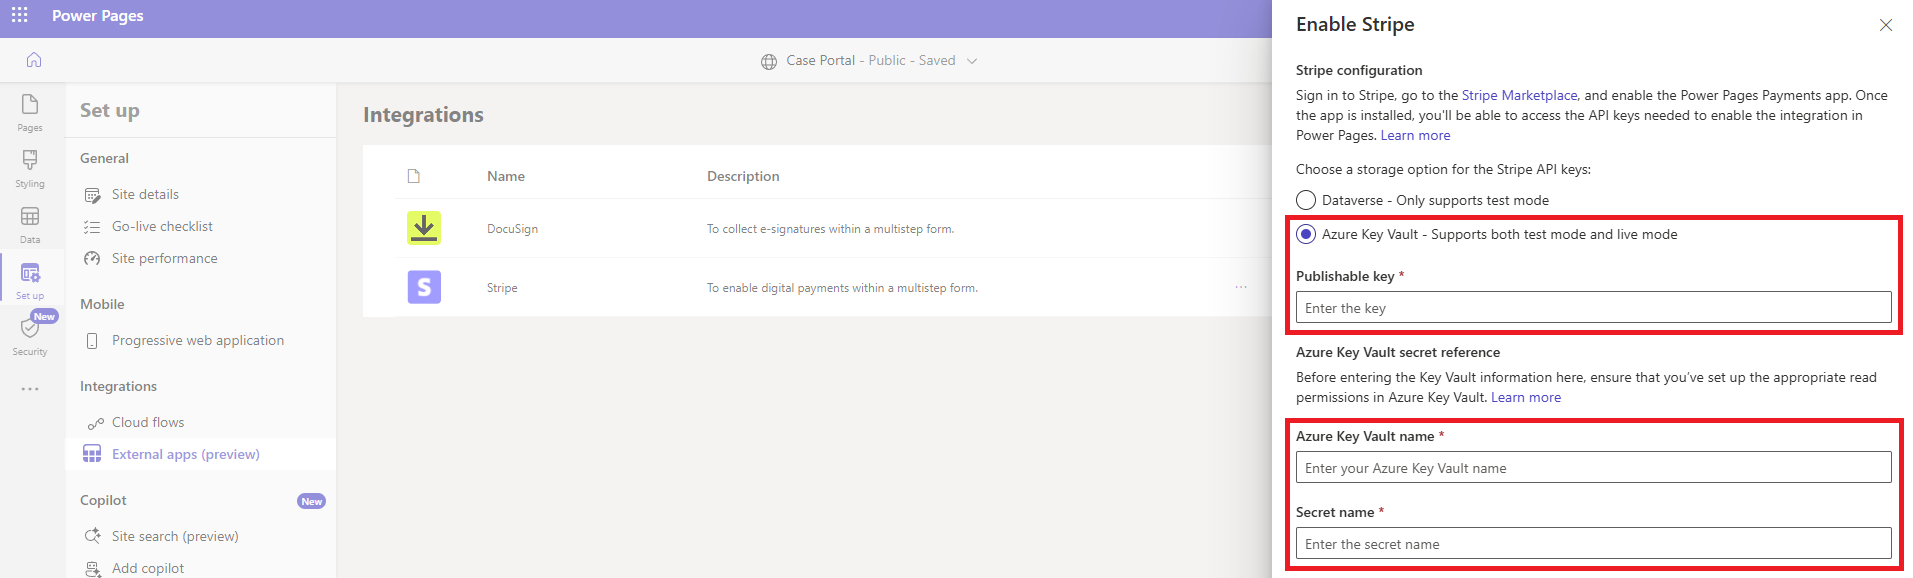Click the Integrations page heading
This screenshot has width=1913, height=578.
click(423, 115)
